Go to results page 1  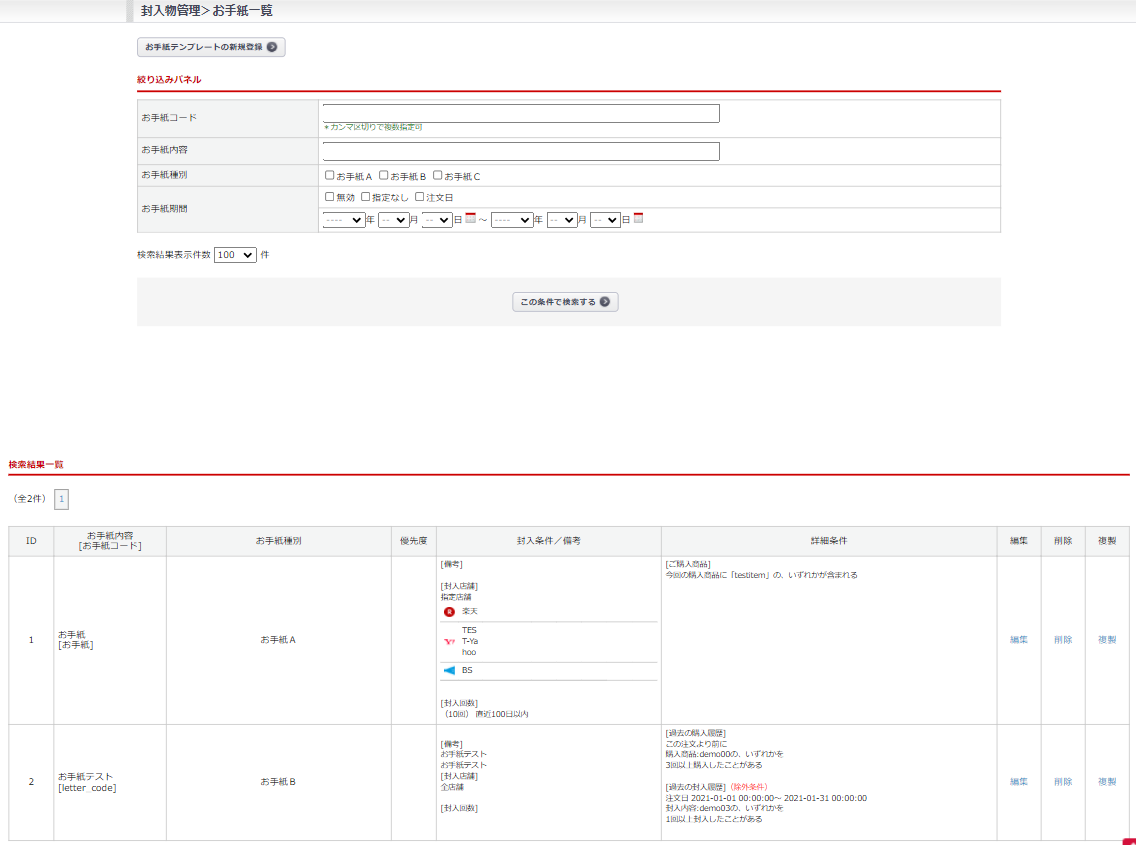tap(61, 498)
